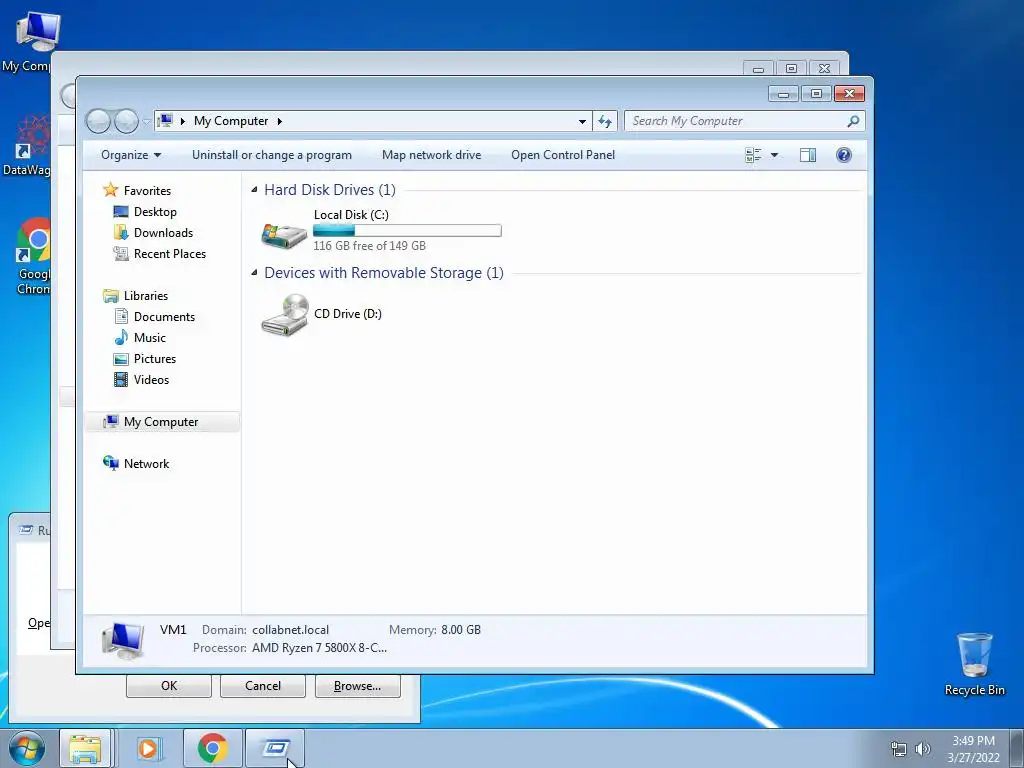Click the Videos film icon
This screenshot has width=1024, height=768.
point(121,379)
